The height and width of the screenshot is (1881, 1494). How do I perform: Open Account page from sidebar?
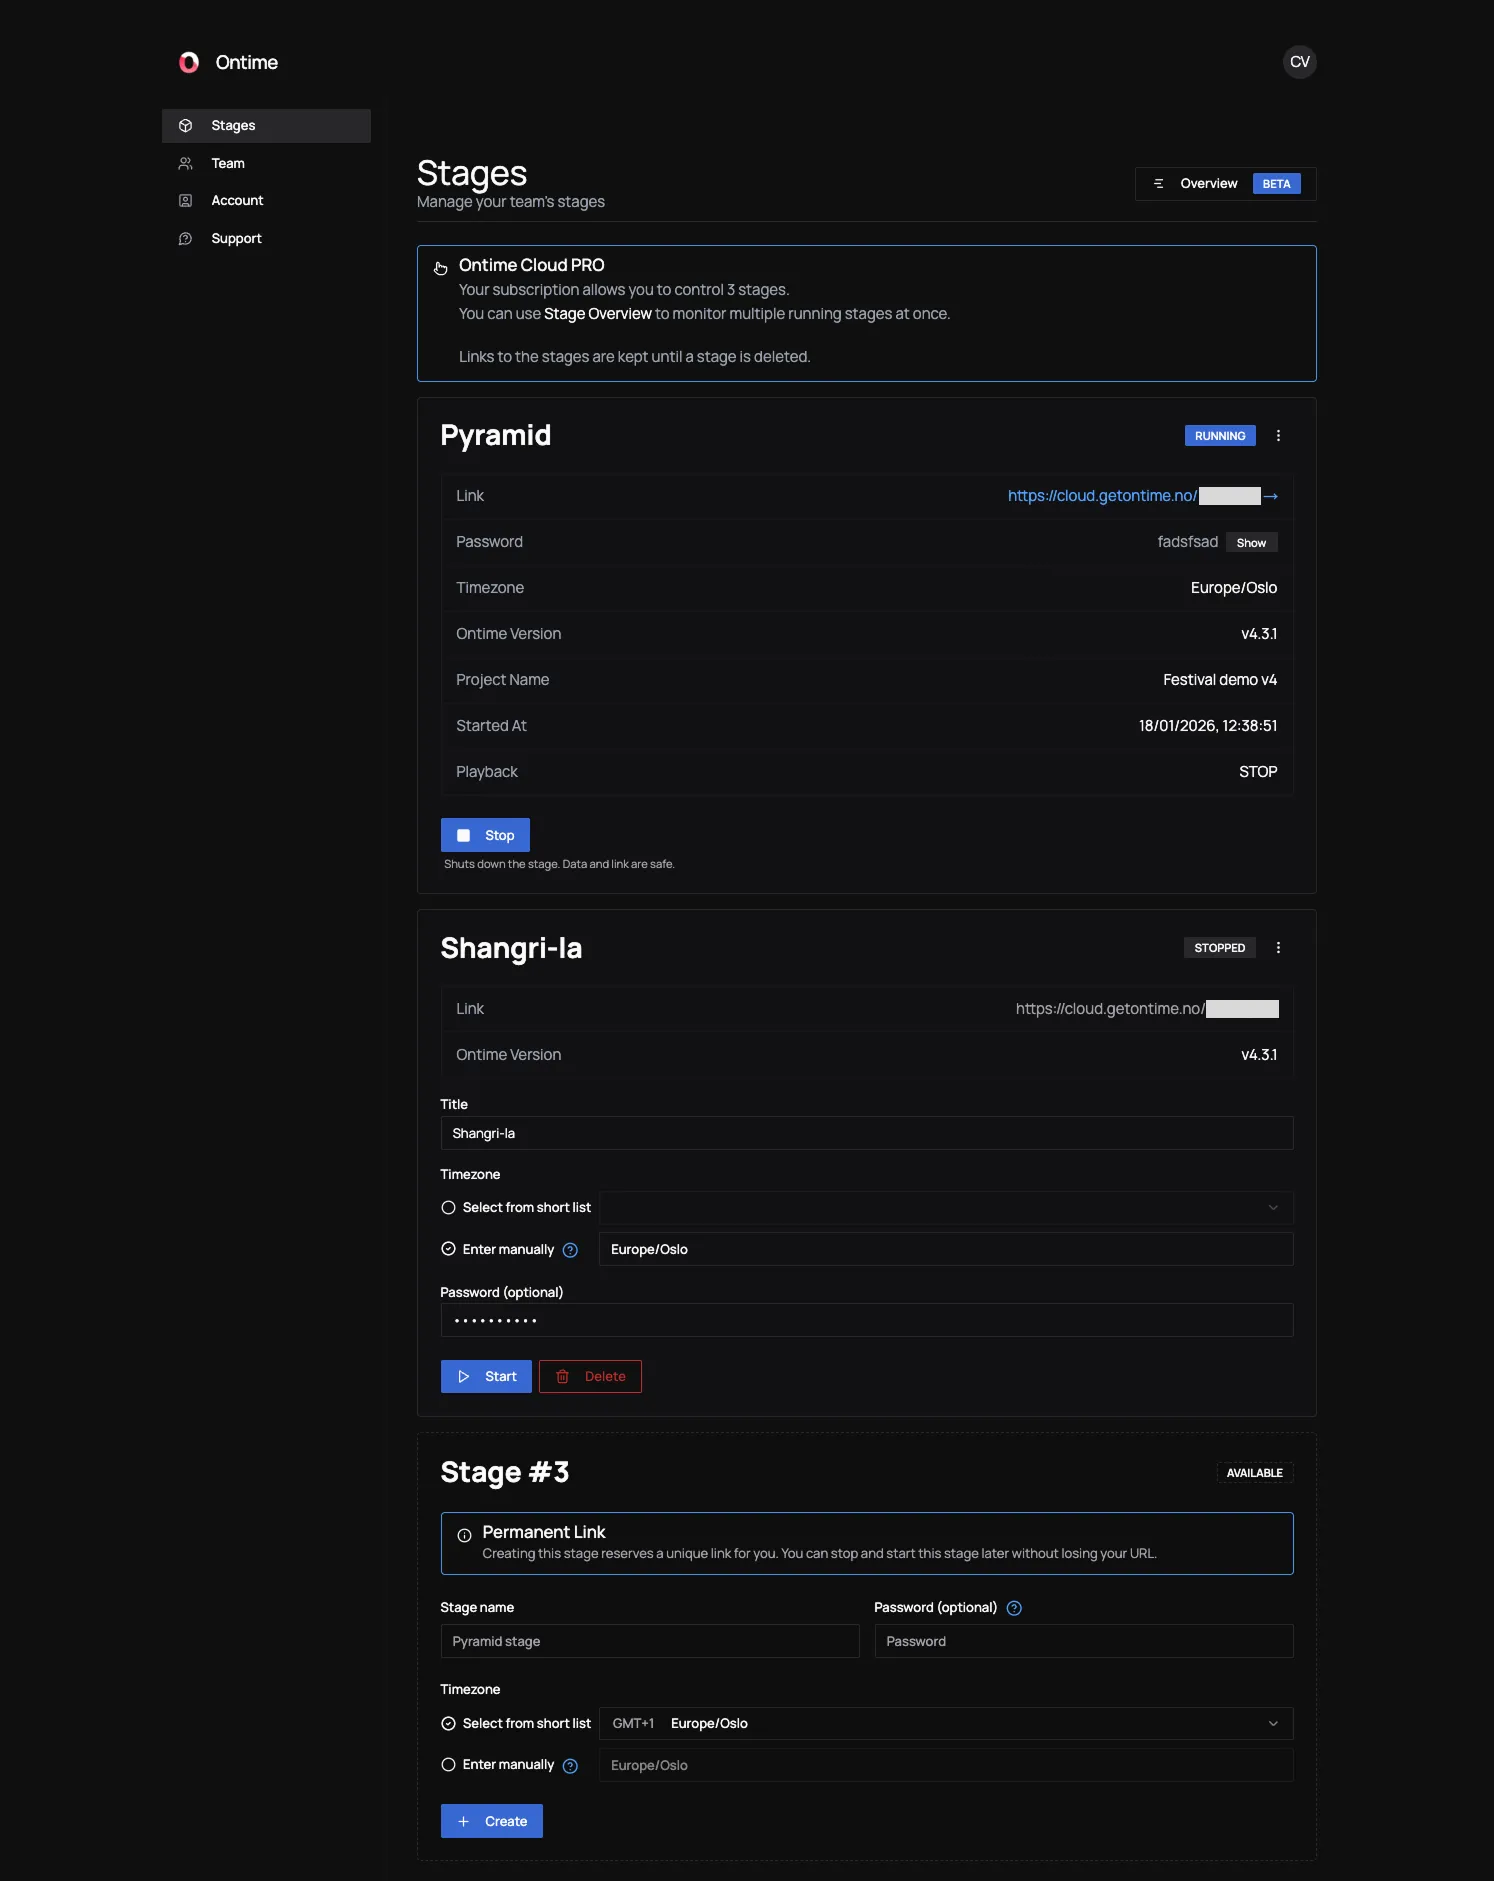point(237,201)
